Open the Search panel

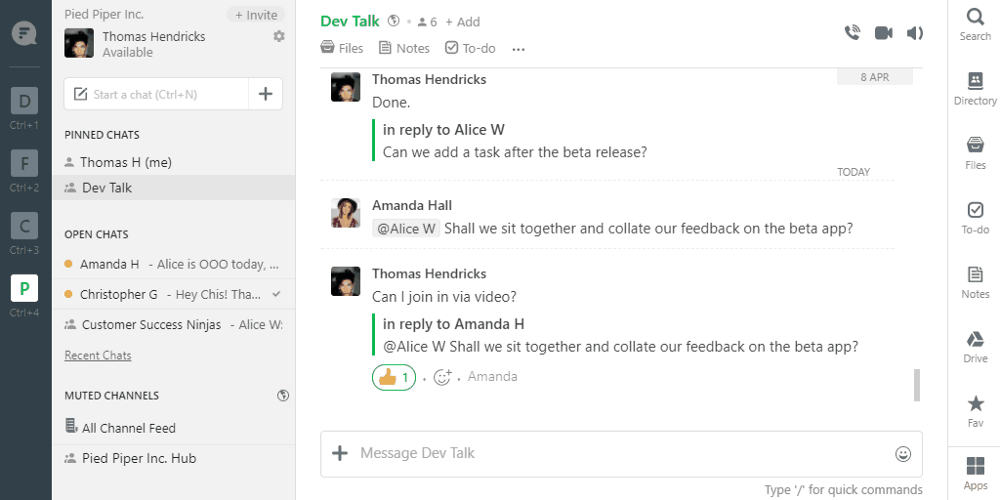[x=975, y=26]
